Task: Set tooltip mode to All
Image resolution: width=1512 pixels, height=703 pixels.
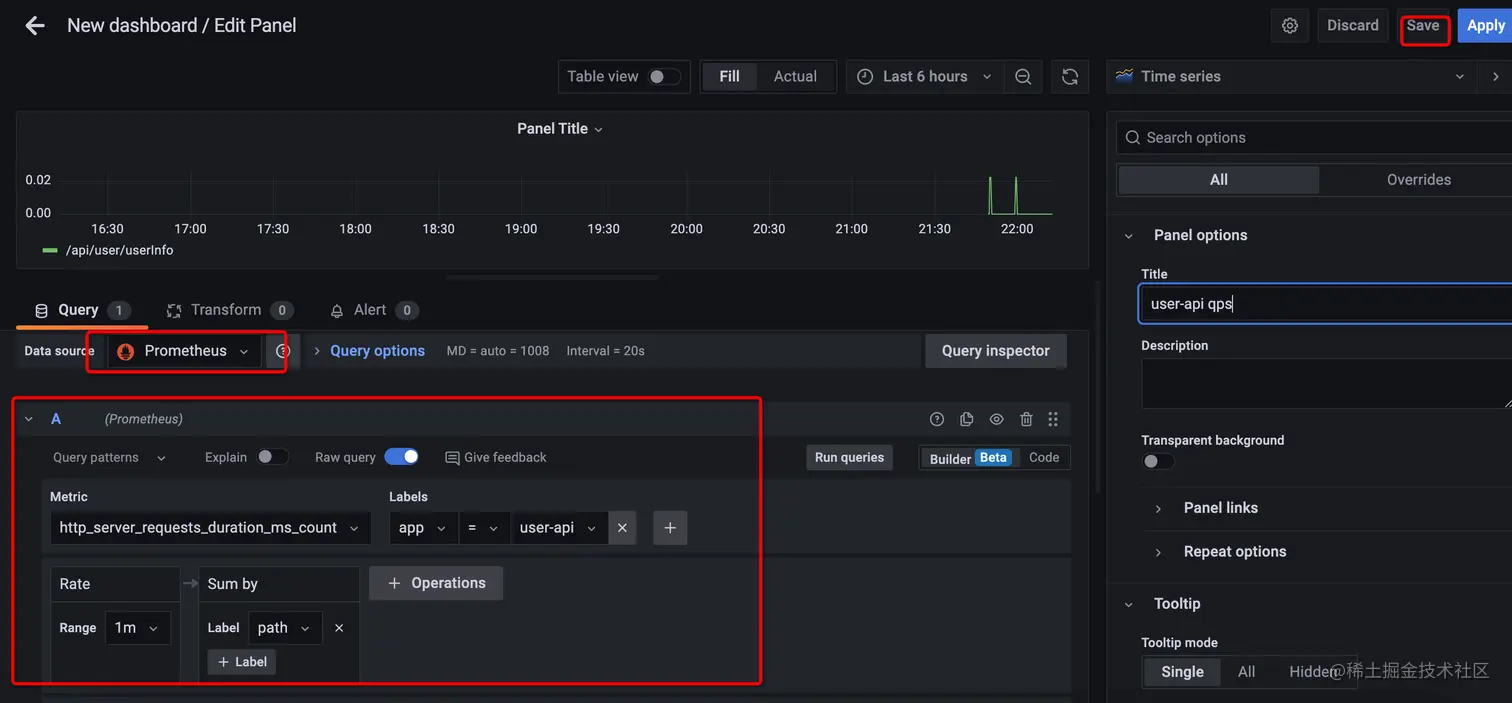Action: pyautogui.click(x=1246, y=672)
